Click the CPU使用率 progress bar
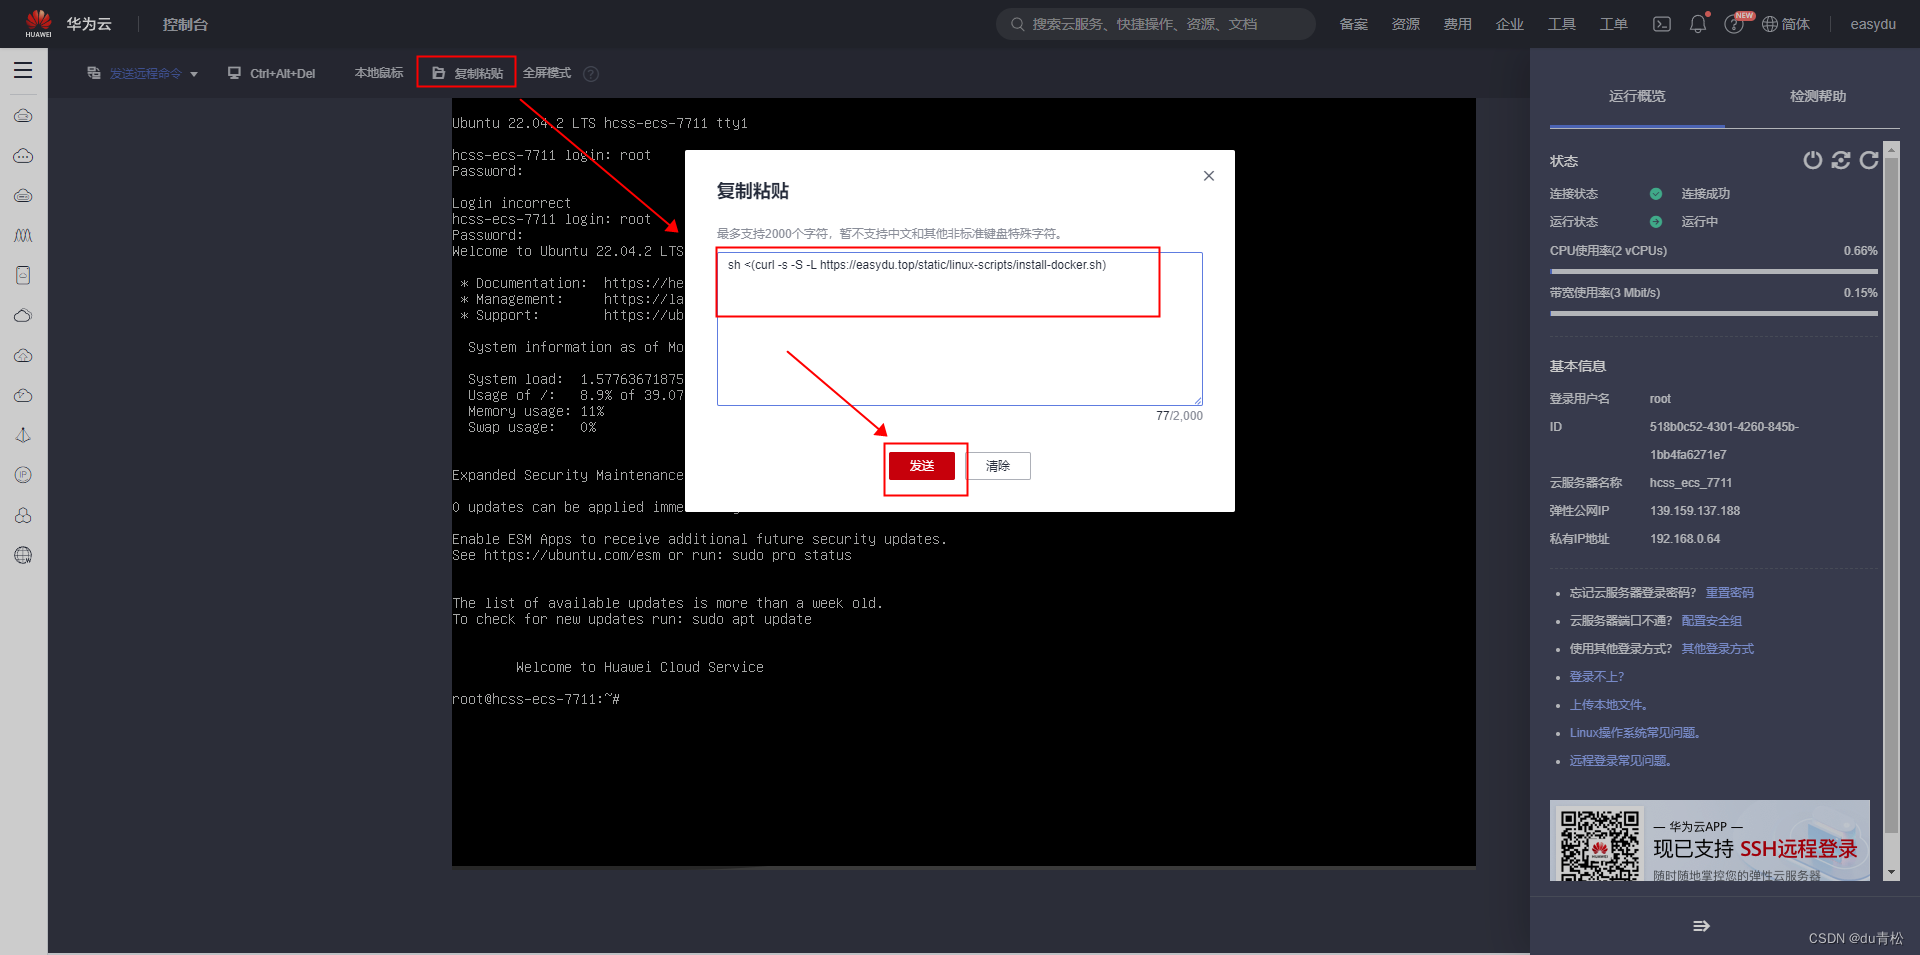Viewport: 1920px width, 955px height. [x=1714, y=271]
